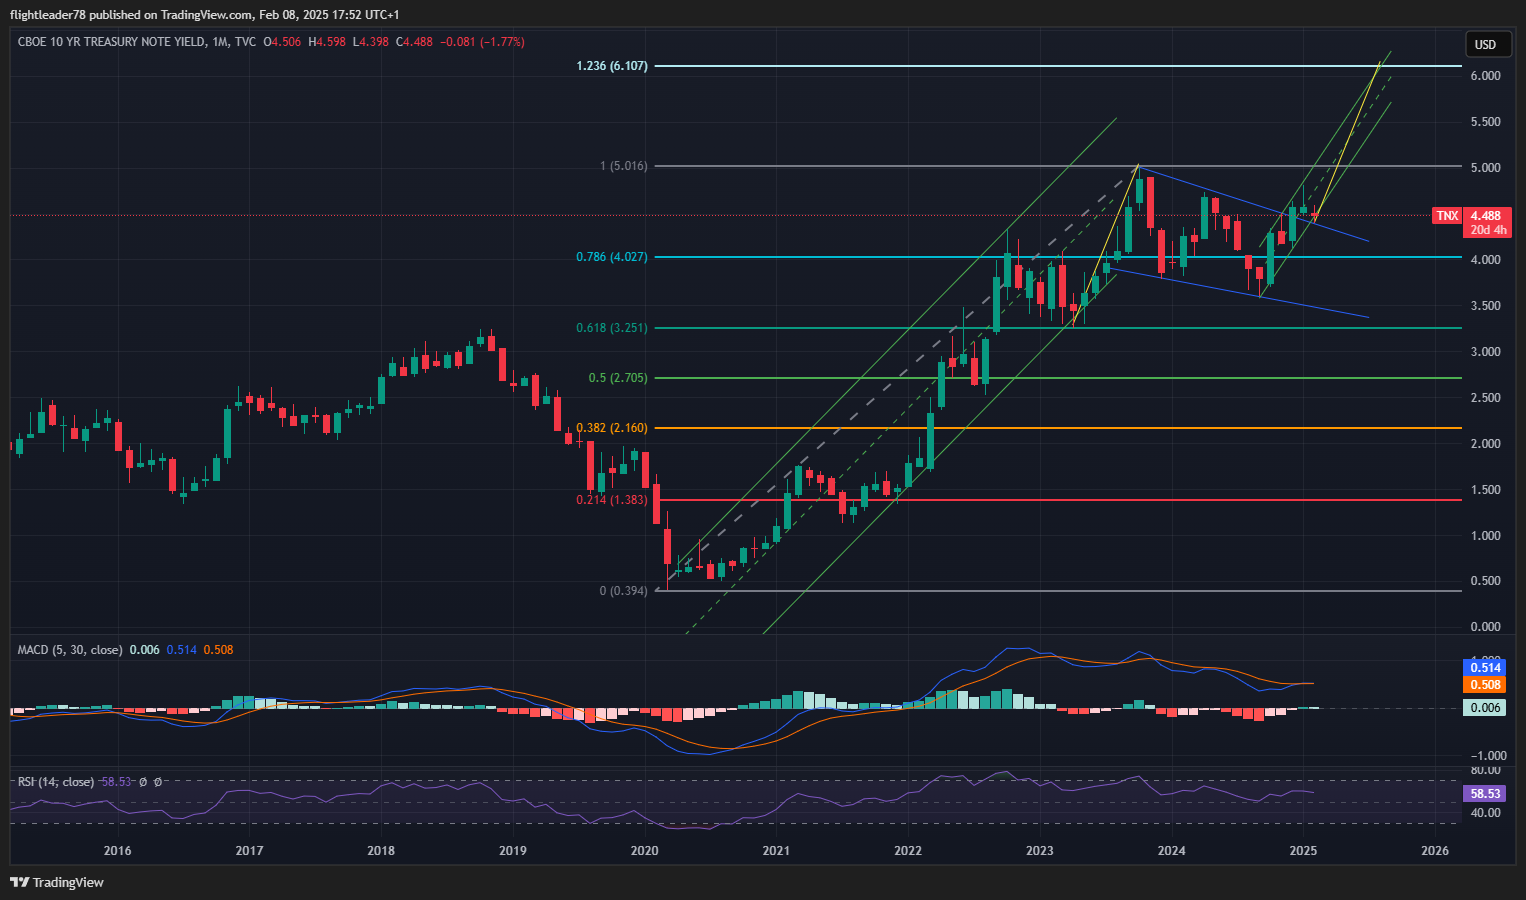Select the 0.618 (3.251) Fibonacci label
The width and height of the screenshot is (1526, 900).
612,328
